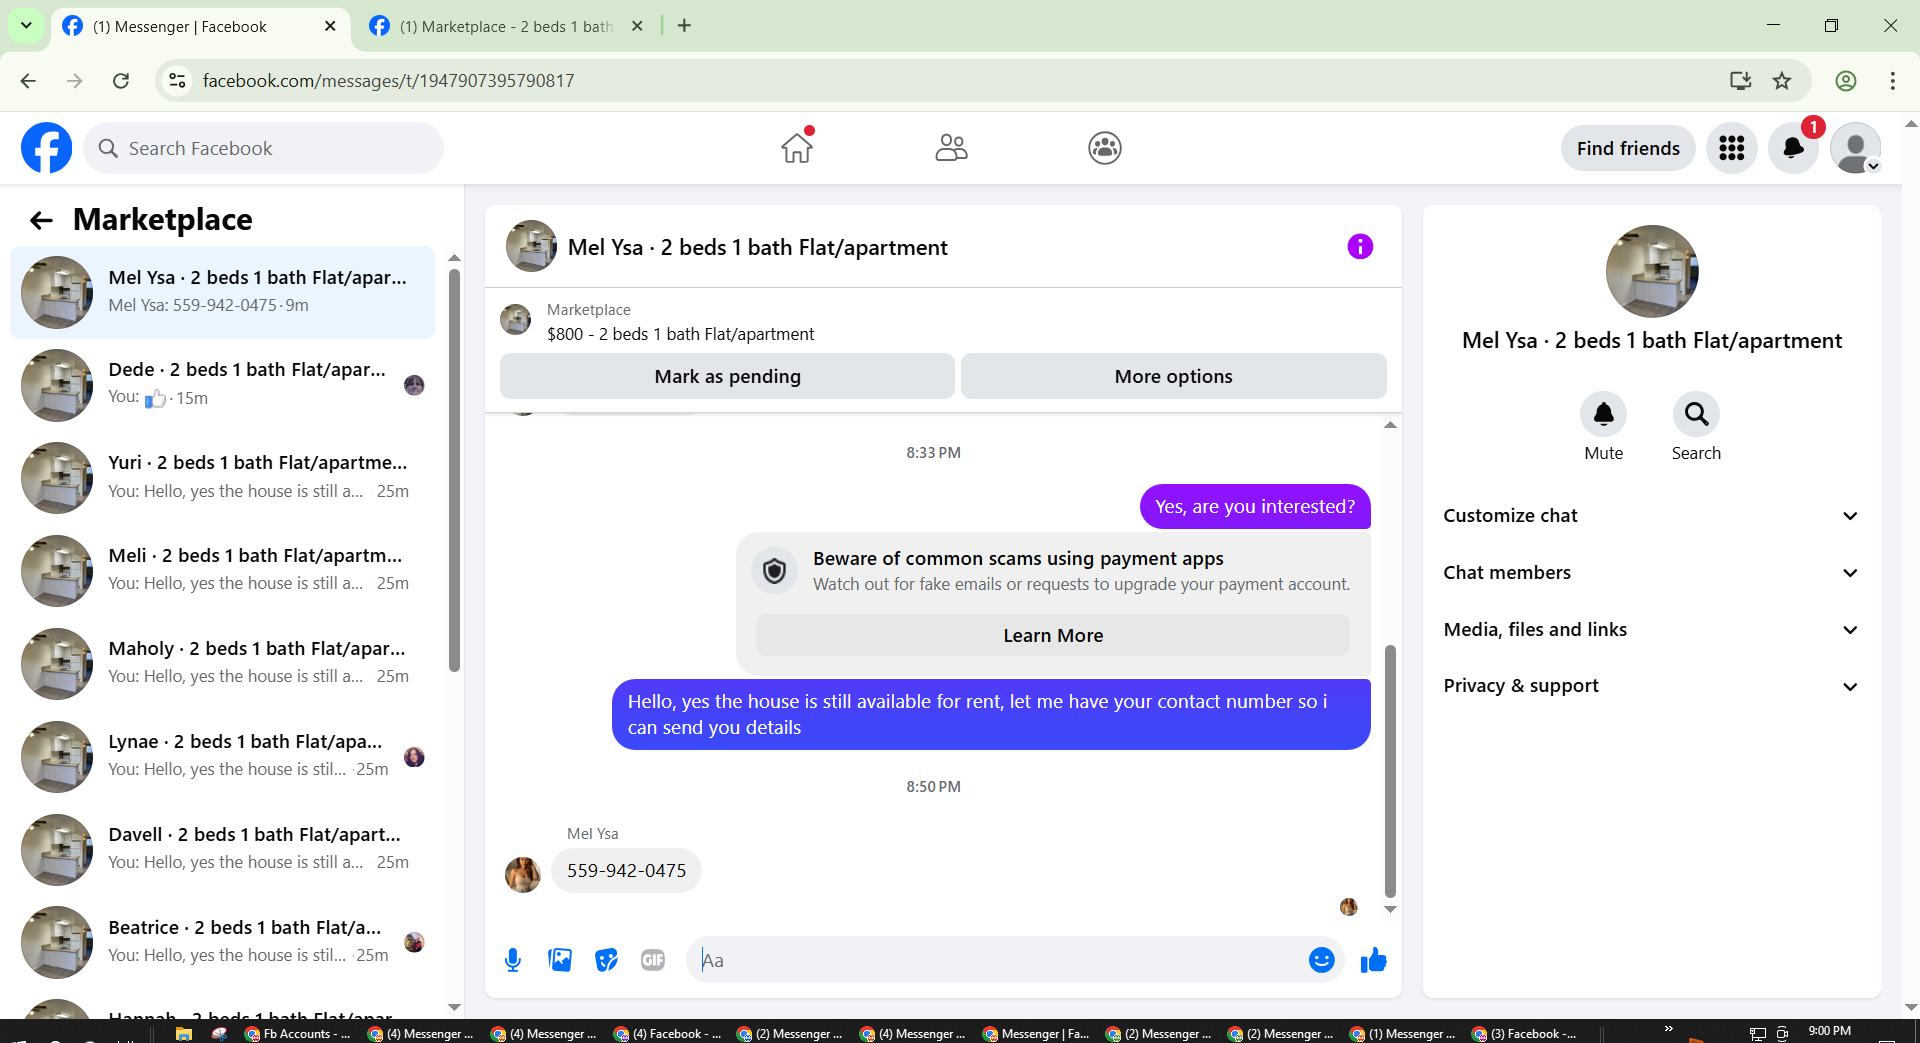Click Learn More on scam warning
This screenshot has height=1043, width=1920.
[1053, 636]
